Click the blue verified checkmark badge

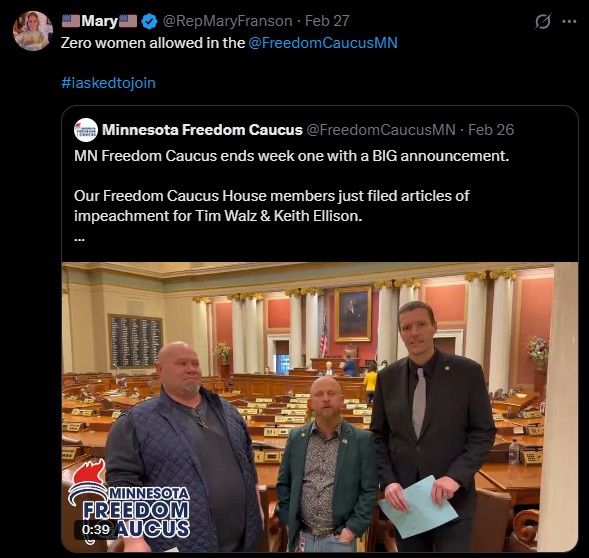point(149,21)
